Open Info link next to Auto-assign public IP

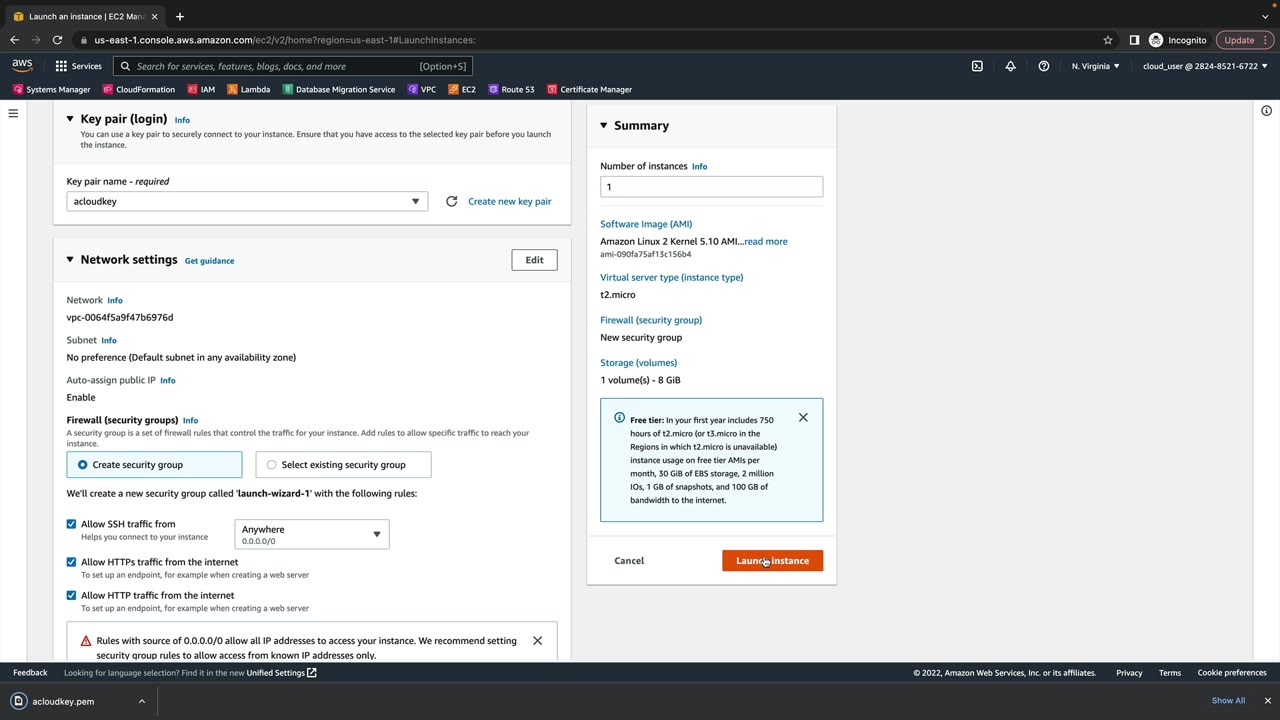(x=167, y=380)
